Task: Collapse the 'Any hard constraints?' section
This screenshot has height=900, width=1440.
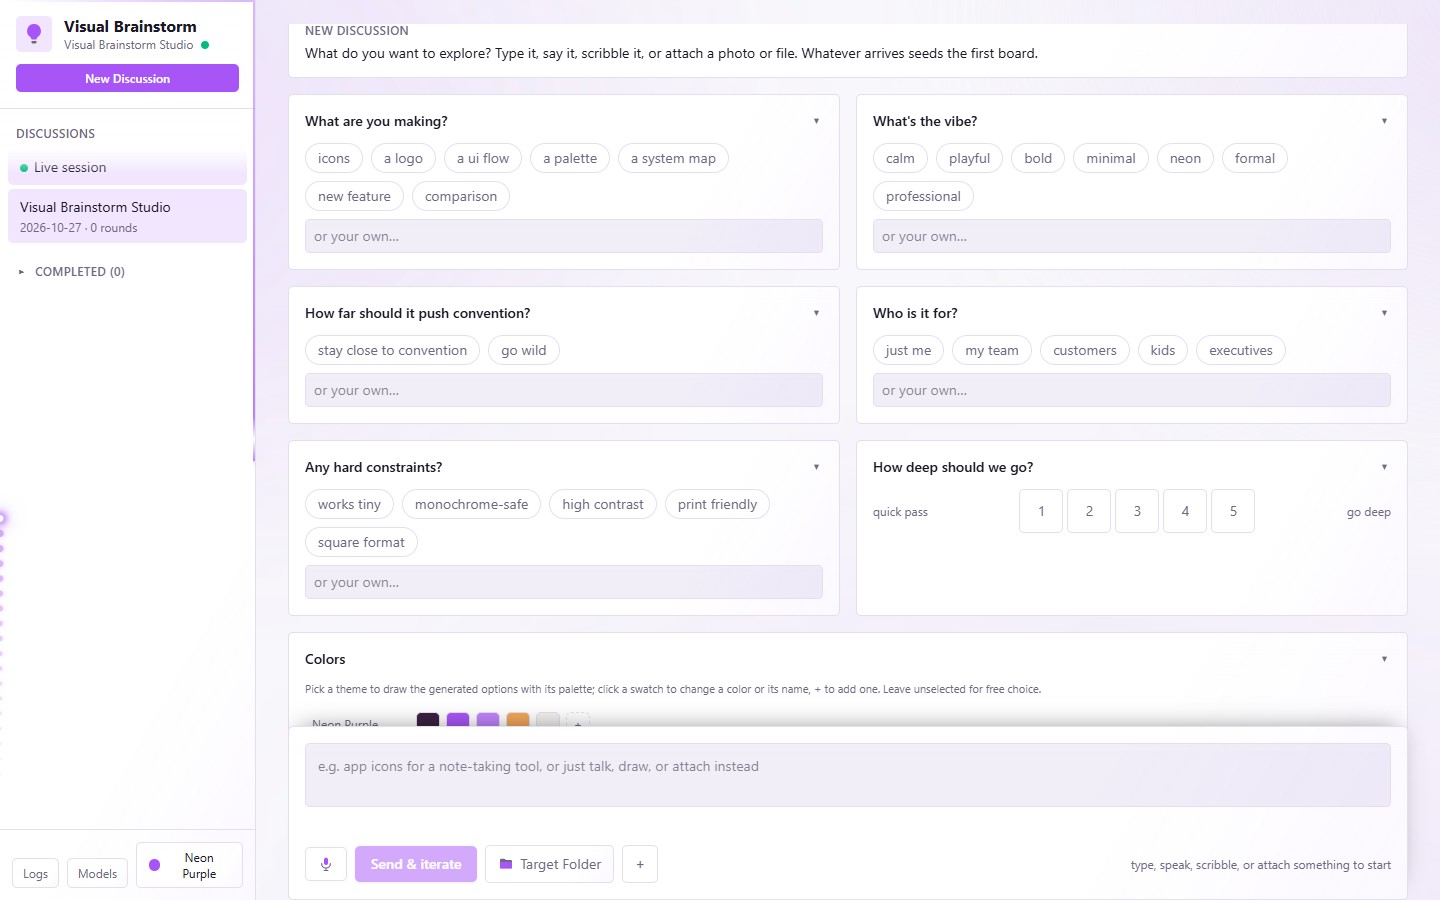Action: click(x=816, y=467)
